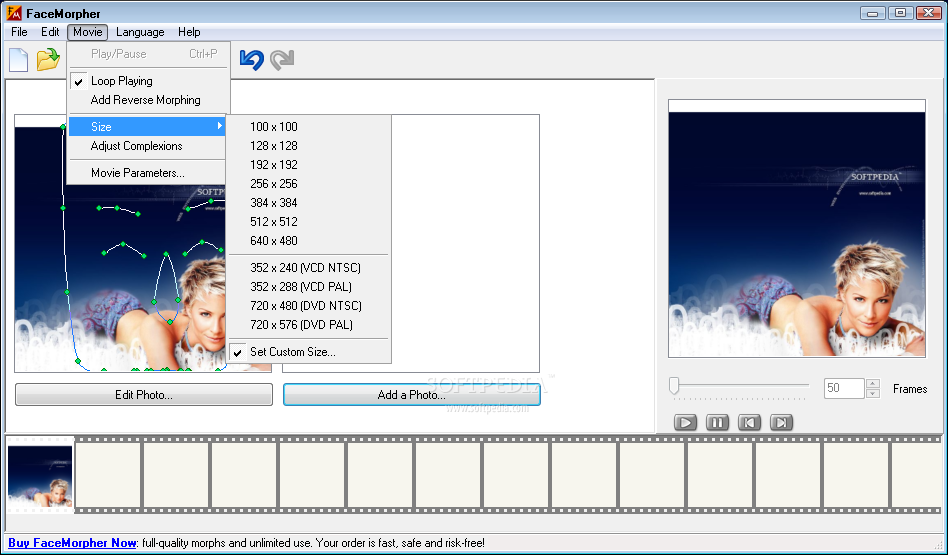Viewport: 948px width, 555px height.
Task: Click the FaceMorpher title bar icon
Action: (14, 13)
